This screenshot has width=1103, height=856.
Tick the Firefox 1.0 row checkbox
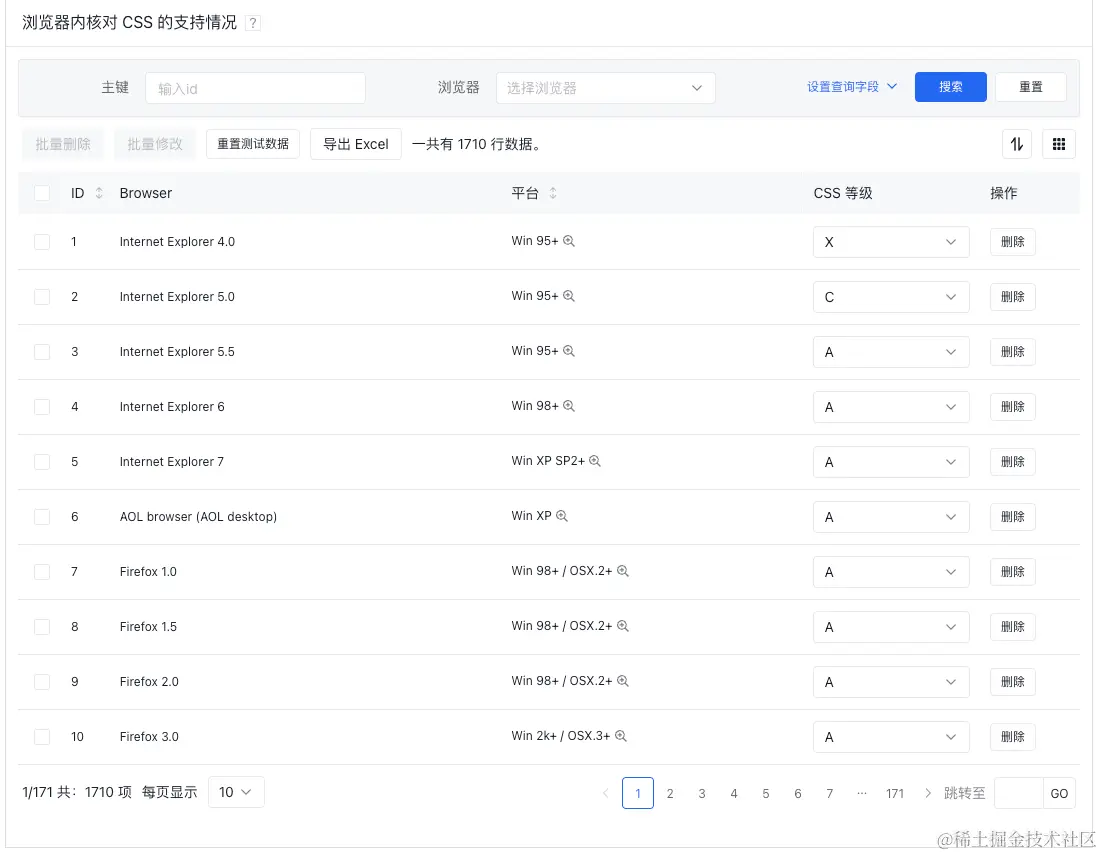pyautogui.click(x=42, y=571)
